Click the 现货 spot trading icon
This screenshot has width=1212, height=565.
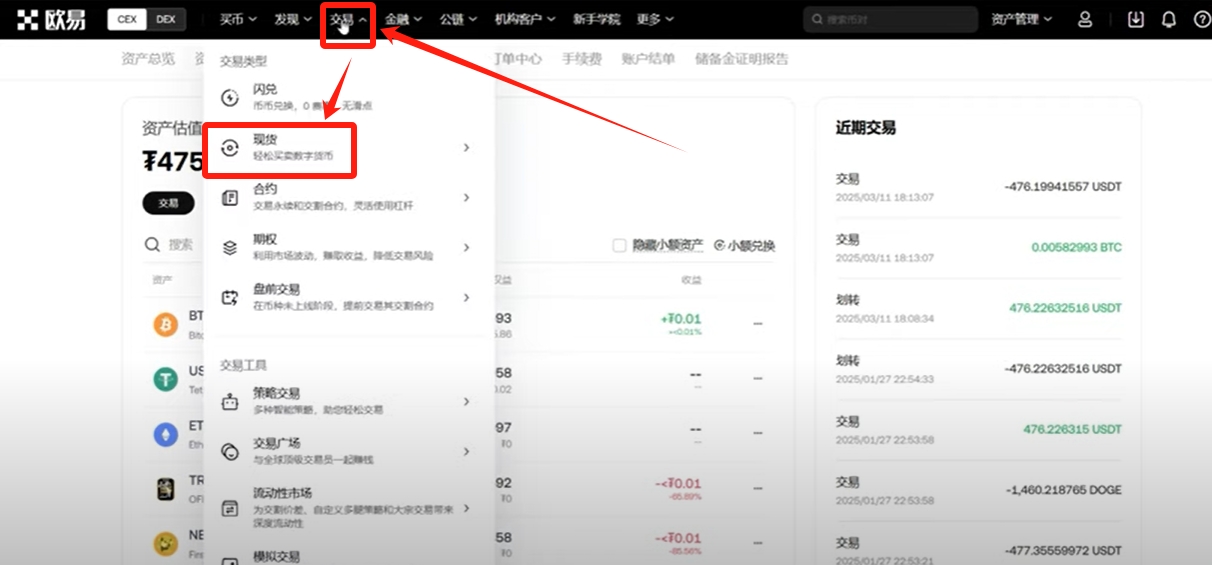point(230,148)
